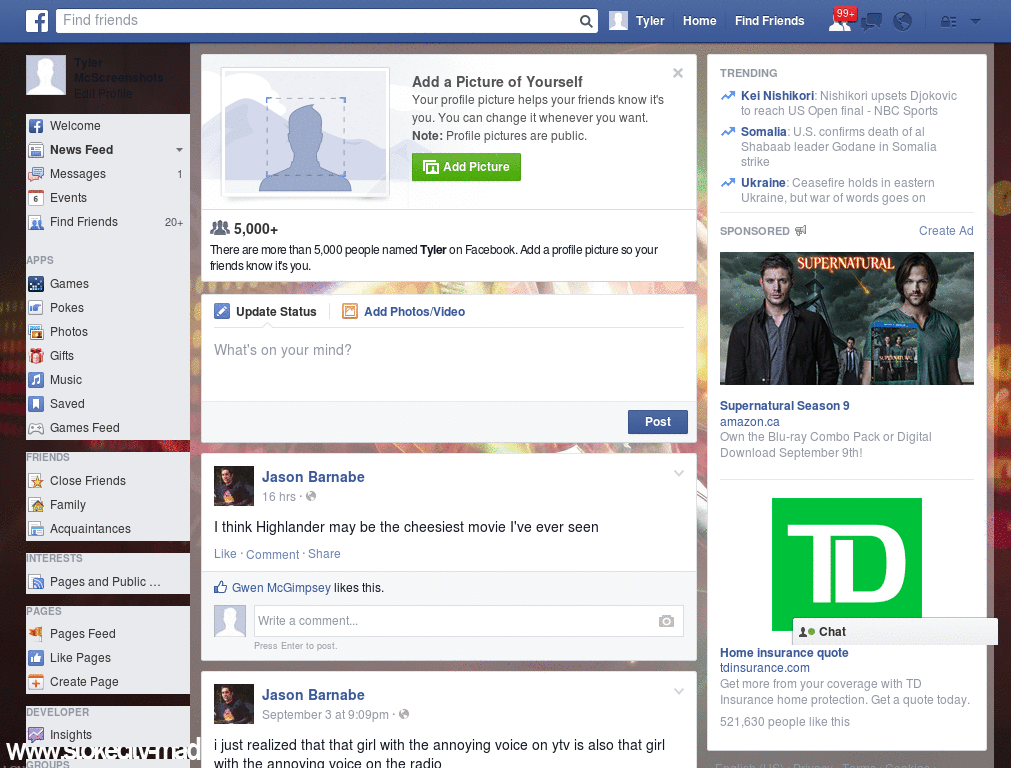The width and height of the screenshot is (1024, 768).
Task: Open the messages chat bubbles icon
Action: [871, 22]
